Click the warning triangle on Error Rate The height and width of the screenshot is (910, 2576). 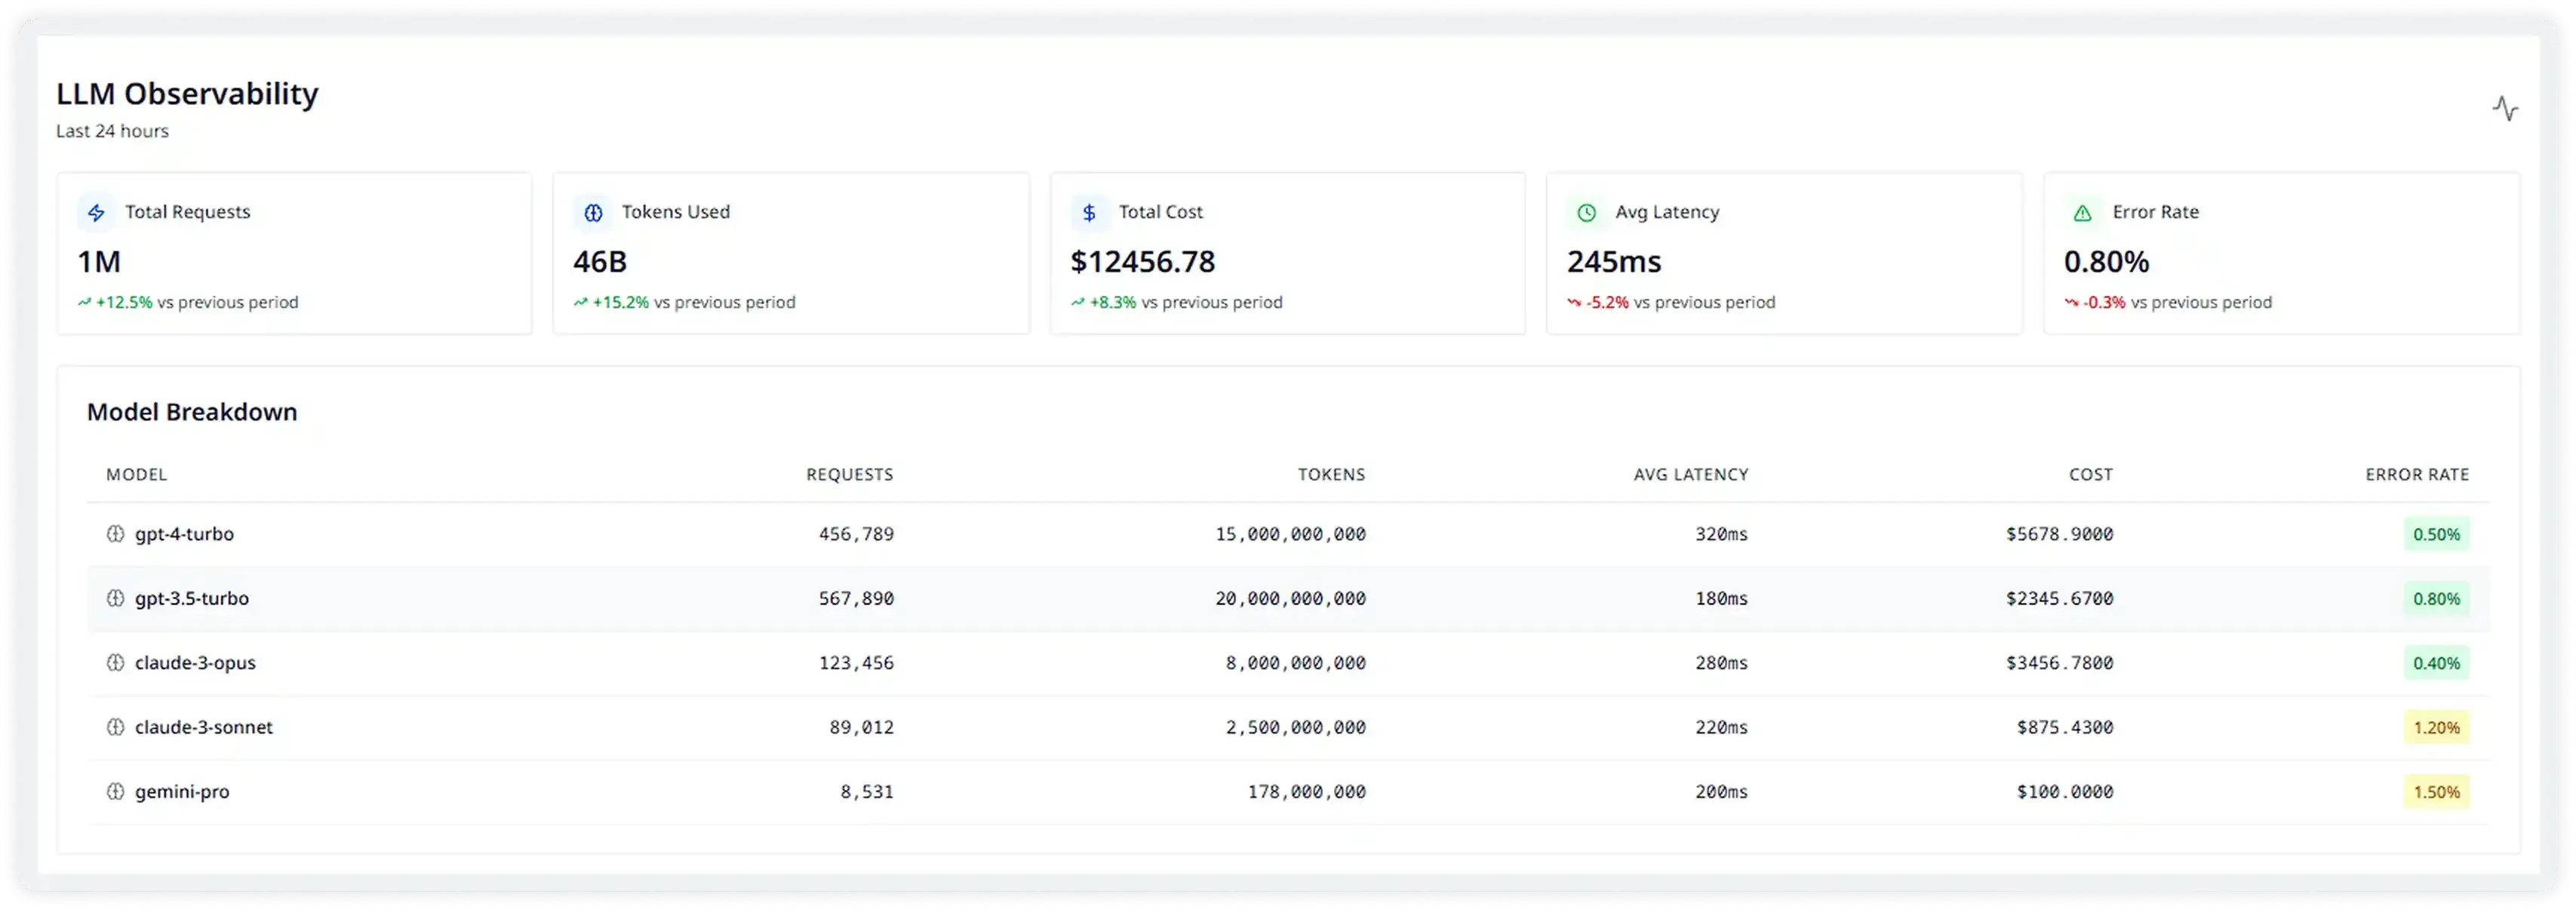2082,213
